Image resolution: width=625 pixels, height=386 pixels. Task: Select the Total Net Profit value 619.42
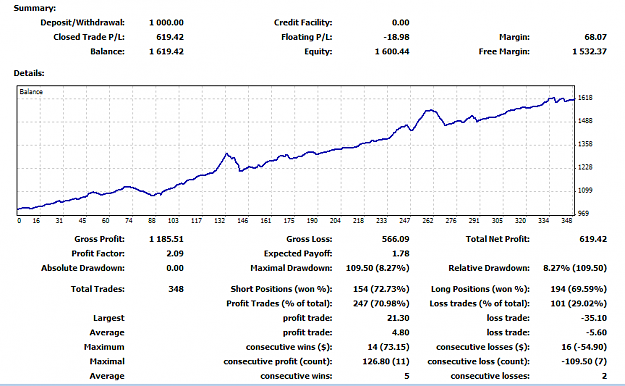click(x=593, y=239)
